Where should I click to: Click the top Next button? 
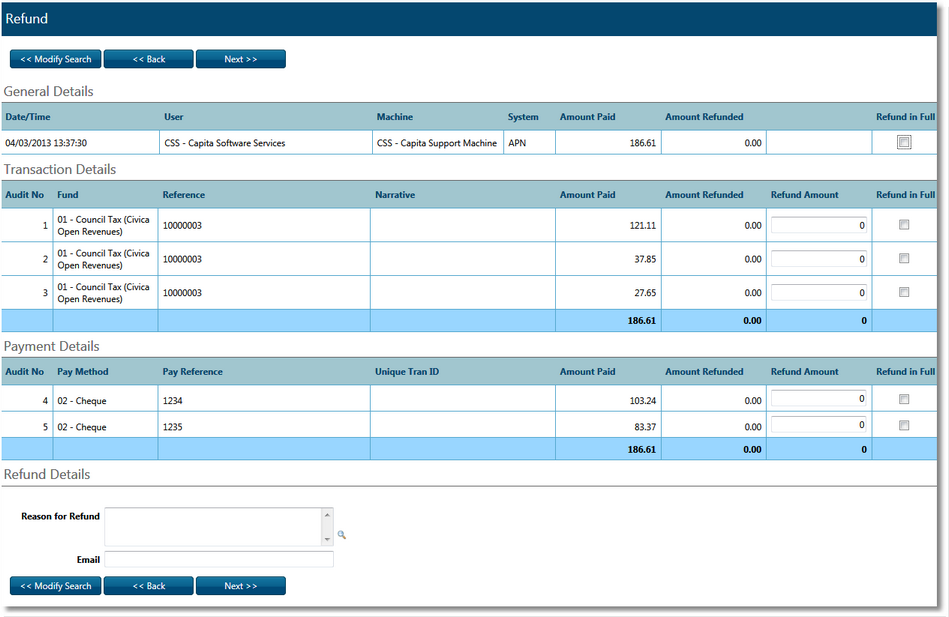[240, 58]
